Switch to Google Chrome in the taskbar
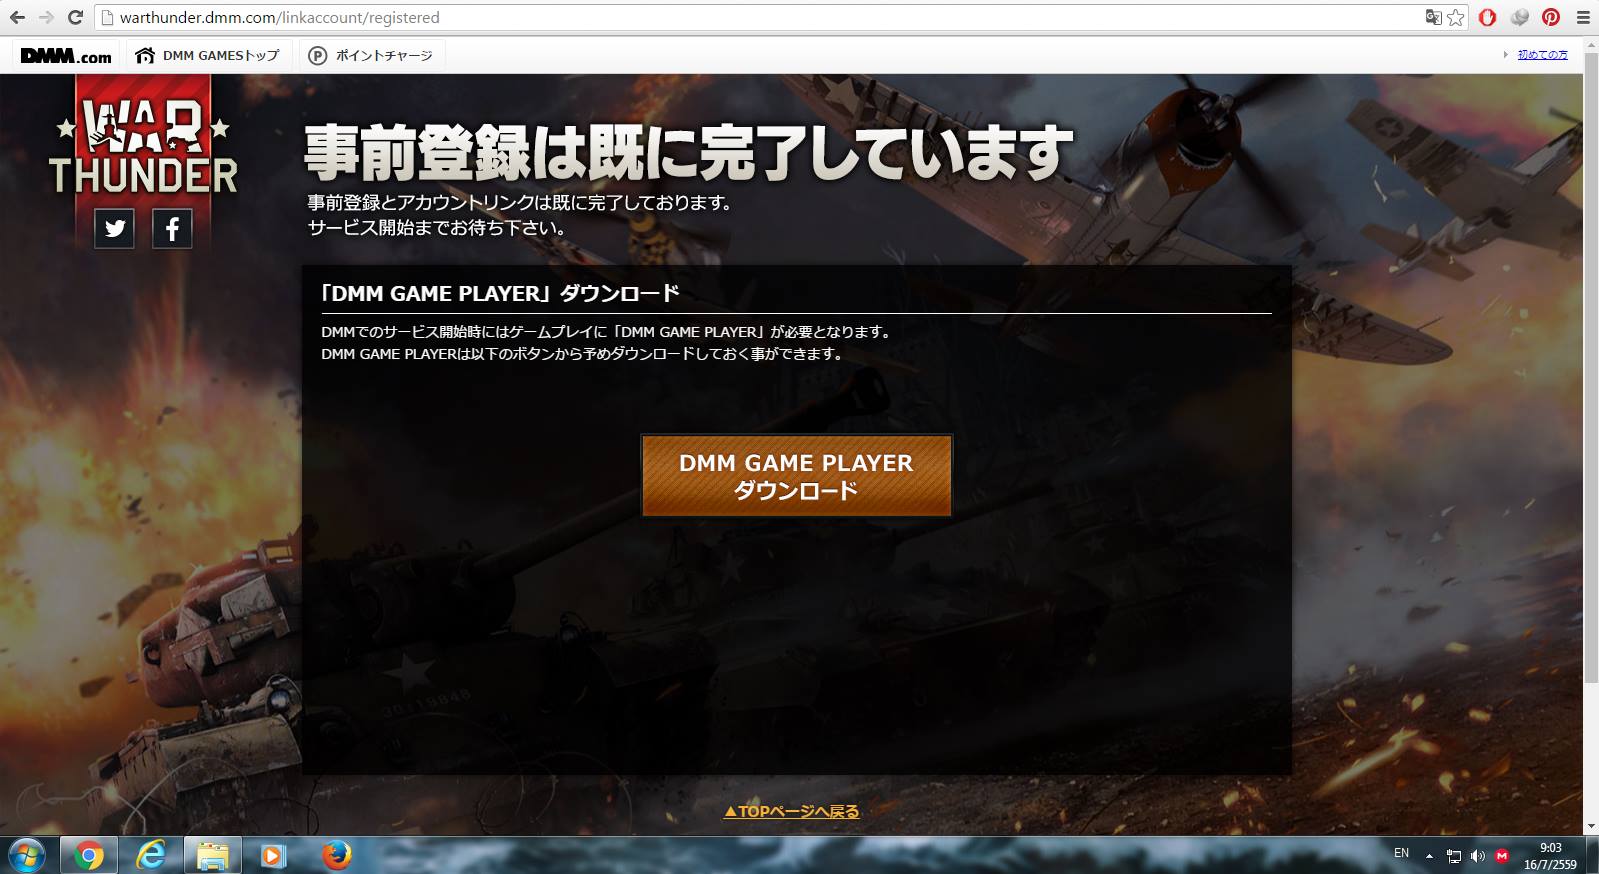The image size is (1599, 874). (x=88, y=856)
